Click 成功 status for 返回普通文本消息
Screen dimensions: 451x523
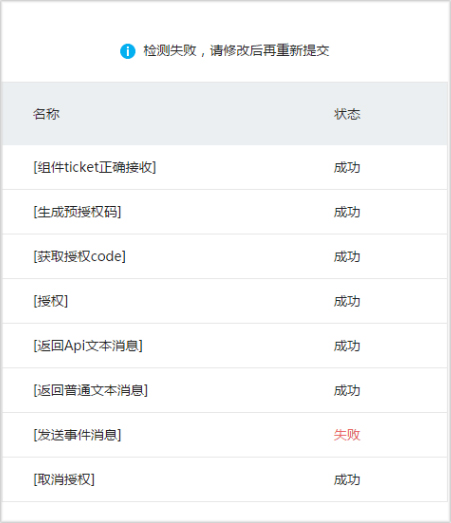point(347,390)
